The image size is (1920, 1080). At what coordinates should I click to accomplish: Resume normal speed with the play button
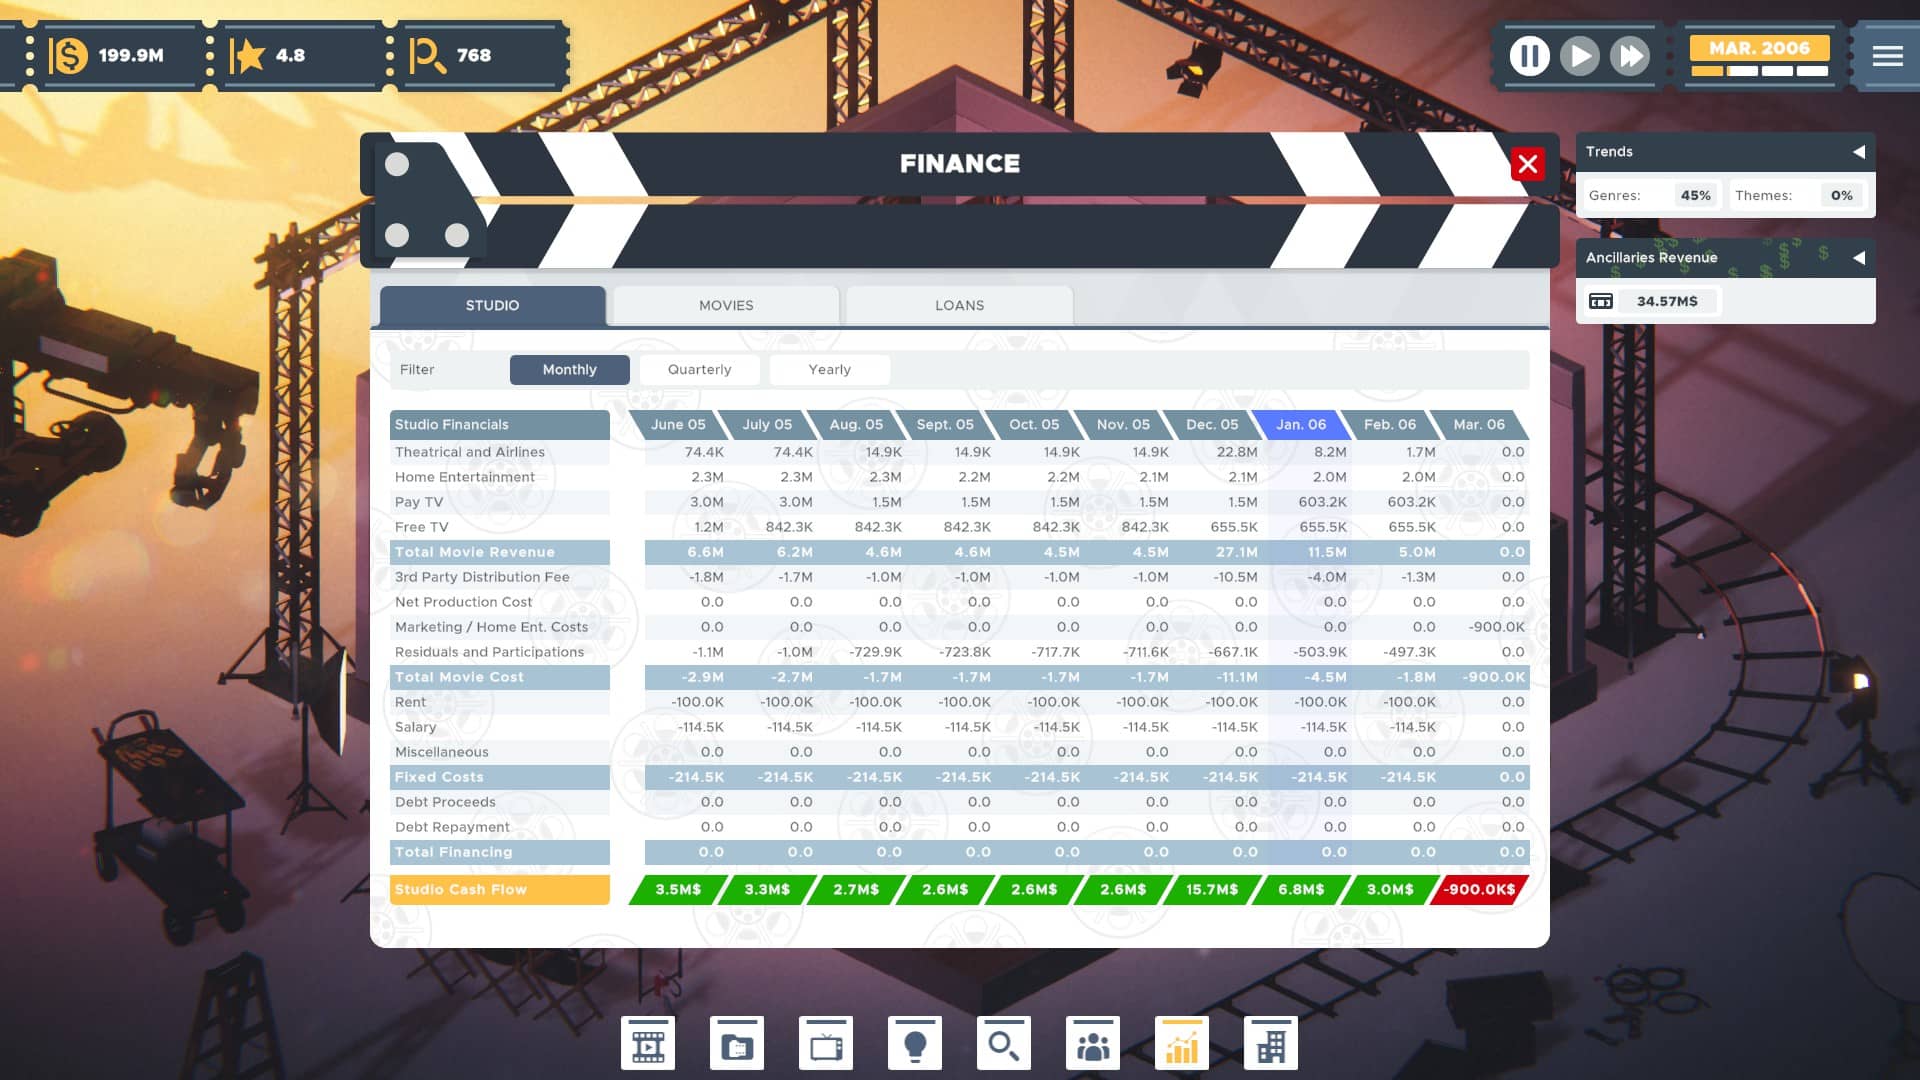point(1579,56)
